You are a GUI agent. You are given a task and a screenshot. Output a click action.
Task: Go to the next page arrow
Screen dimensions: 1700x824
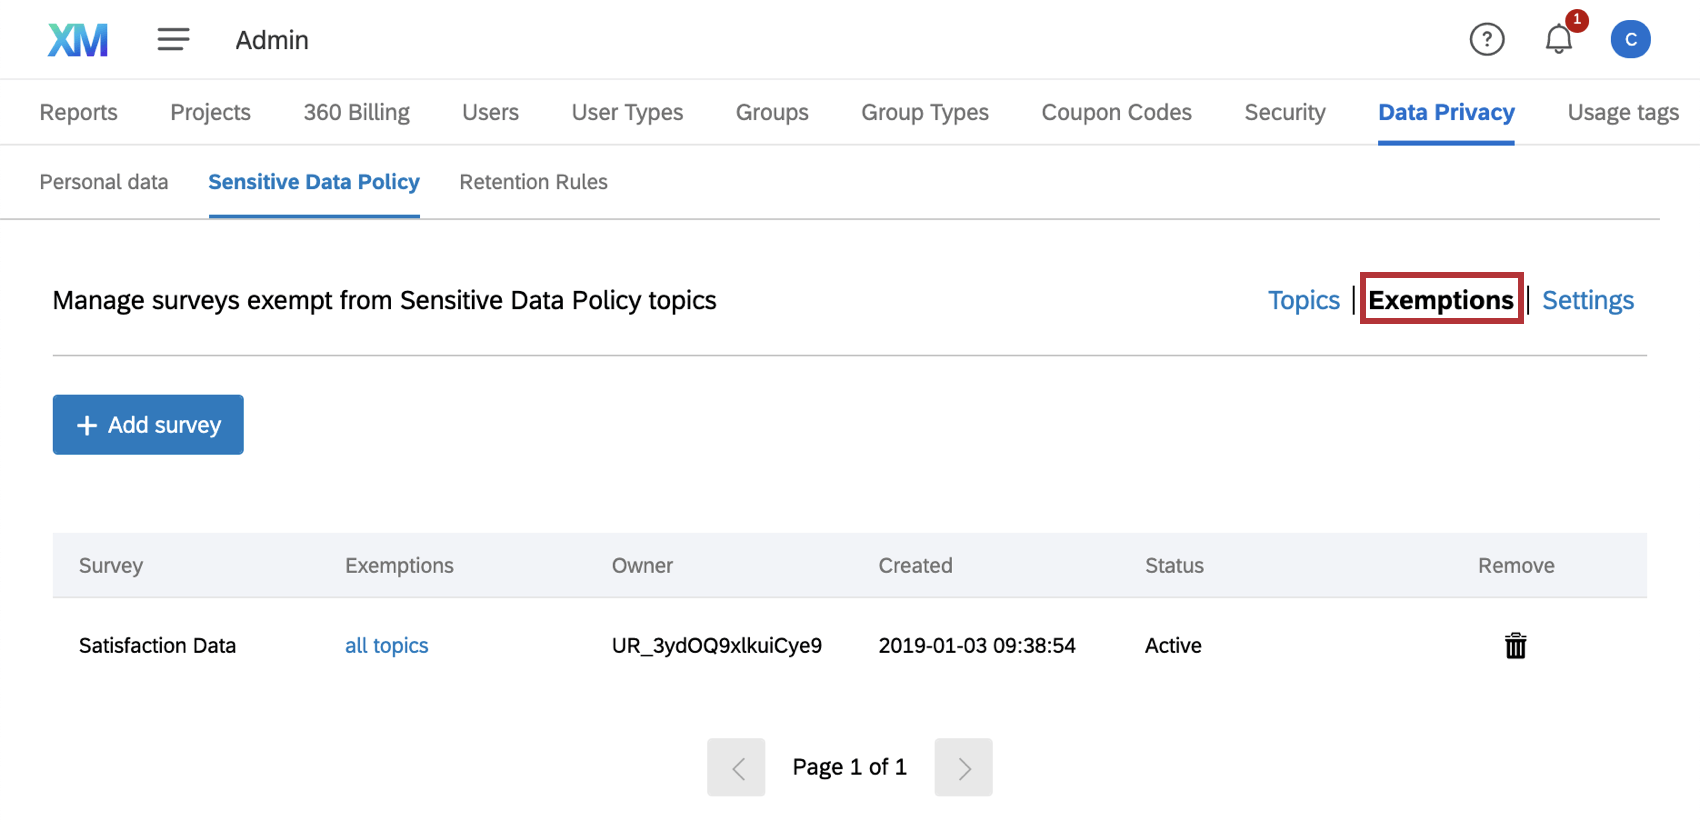[963, 767]
